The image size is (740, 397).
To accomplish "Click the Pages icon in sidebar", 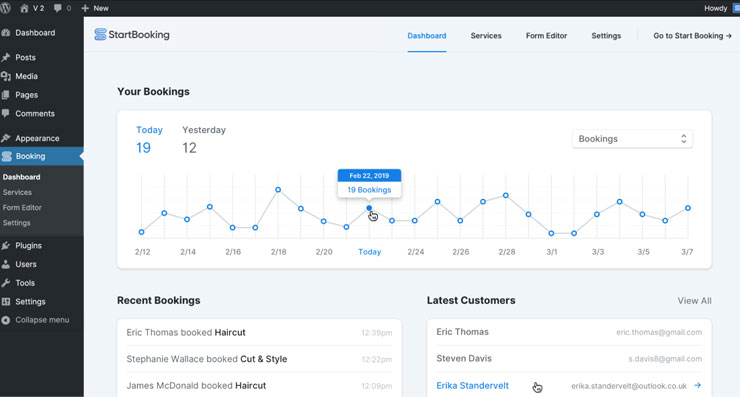I will point(6,95).
